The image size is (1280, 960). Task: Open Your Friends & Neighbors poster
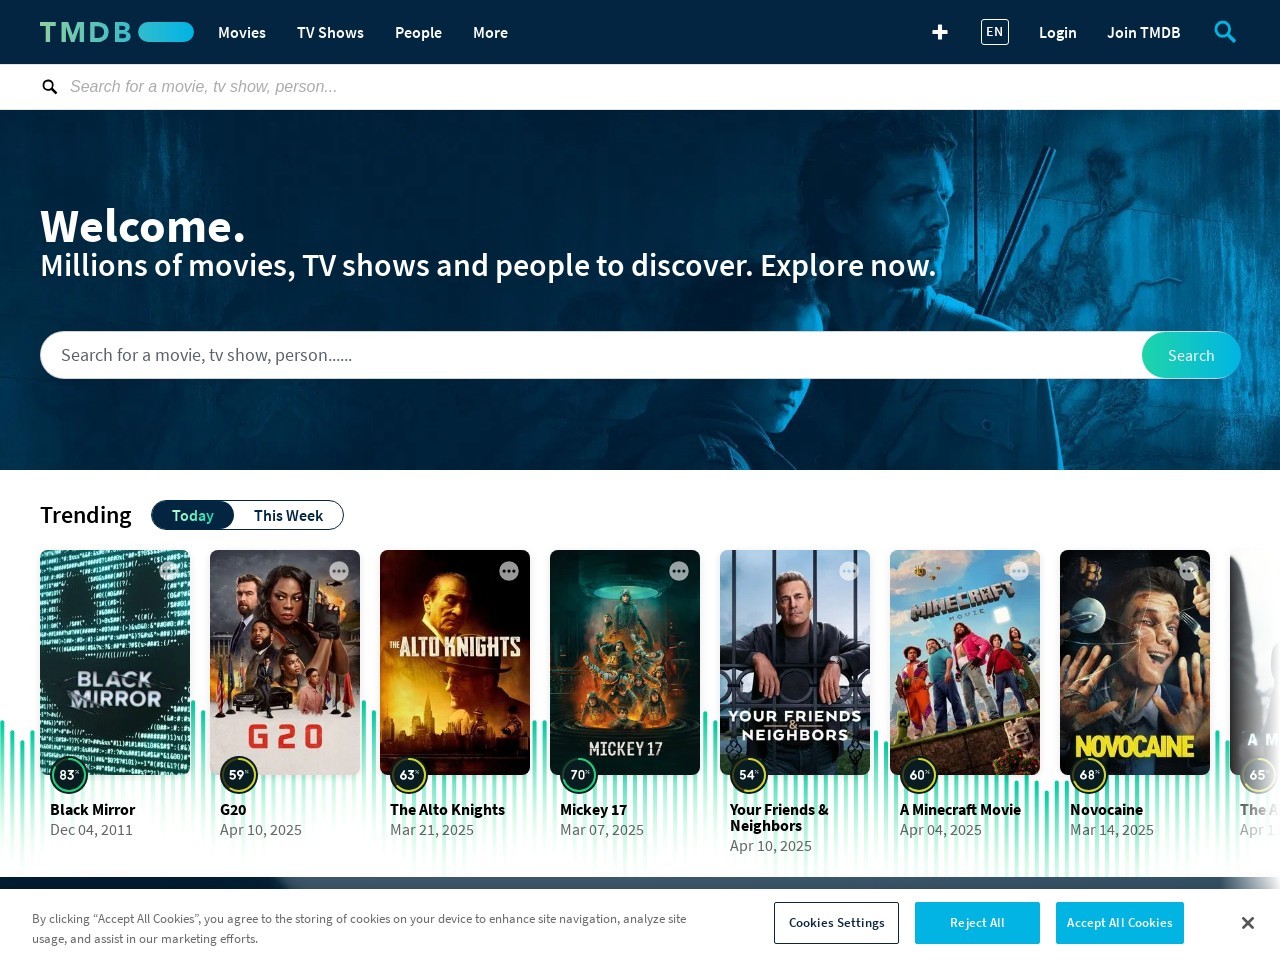click(x=795, y=662)
